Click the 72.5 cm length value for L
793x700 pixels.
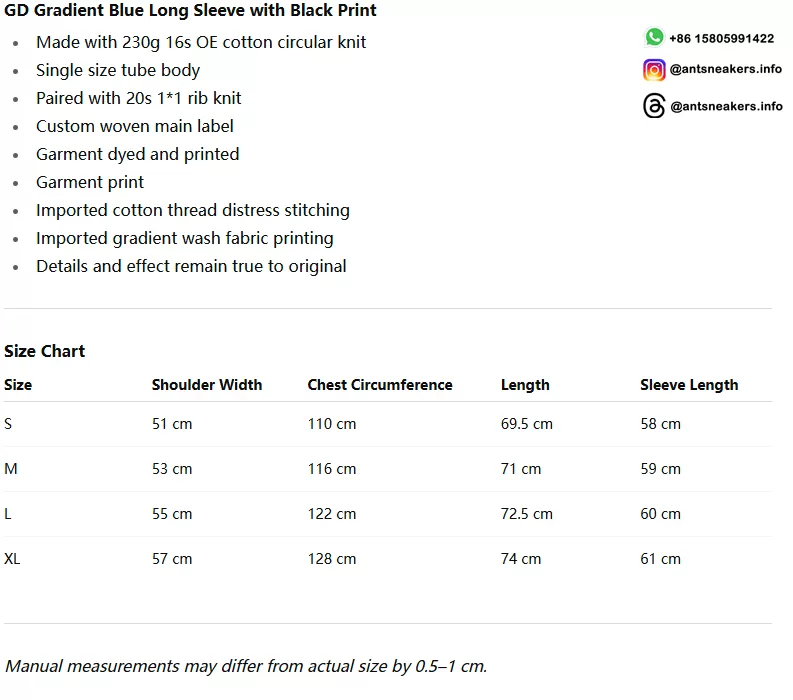[x=526, y=514]
